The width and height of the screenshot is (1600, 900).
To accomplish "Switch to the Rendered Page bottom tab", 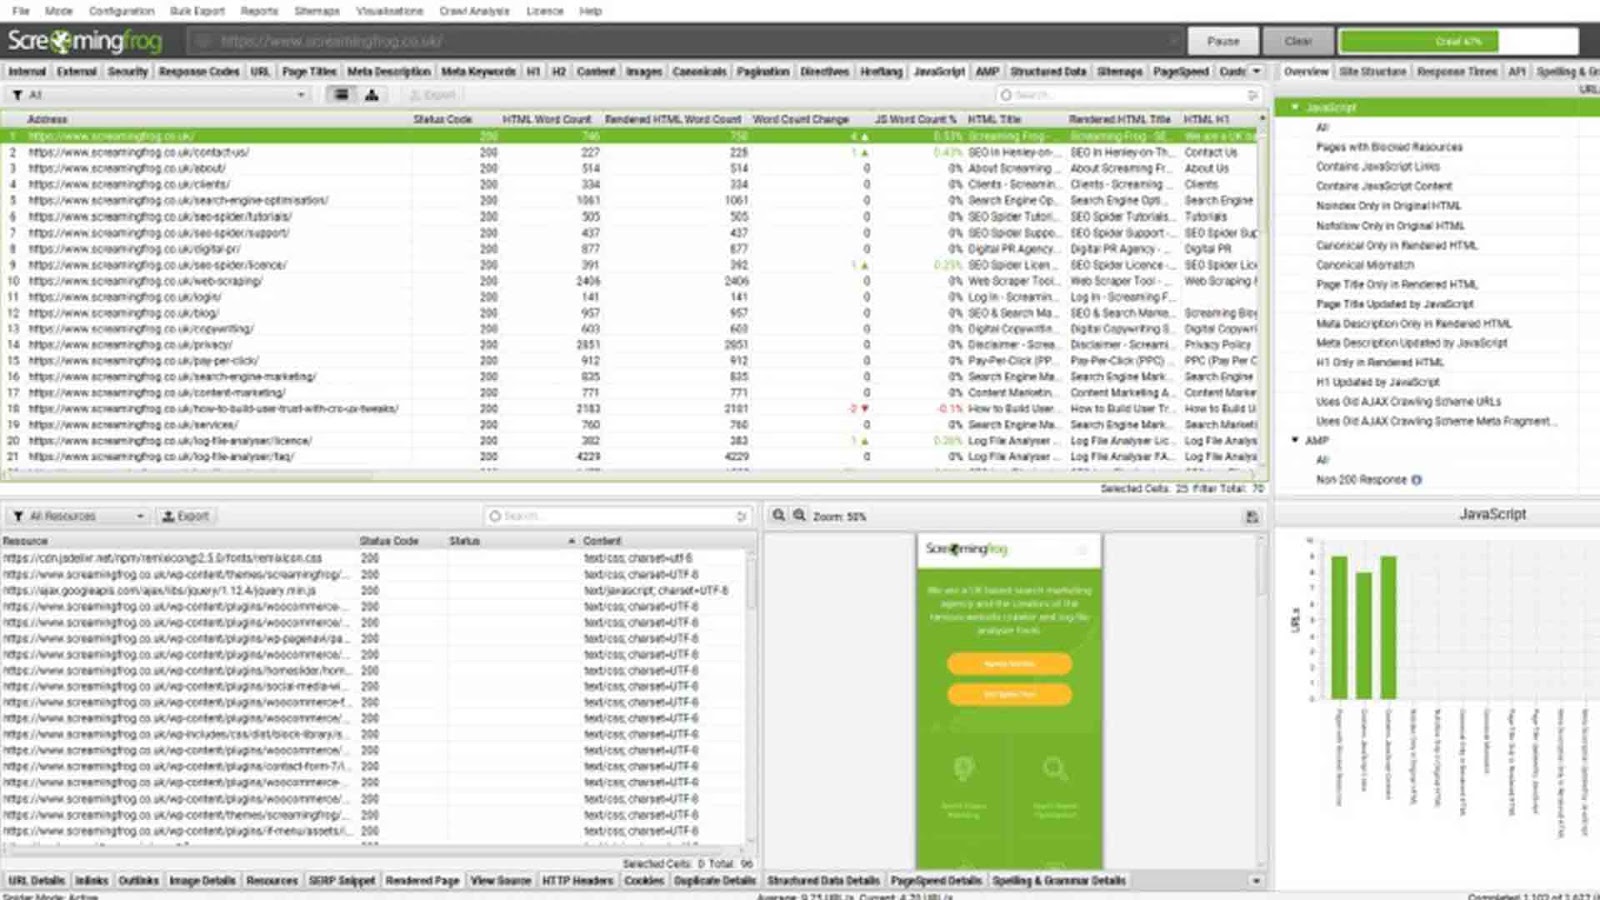I will pos(422,881).
